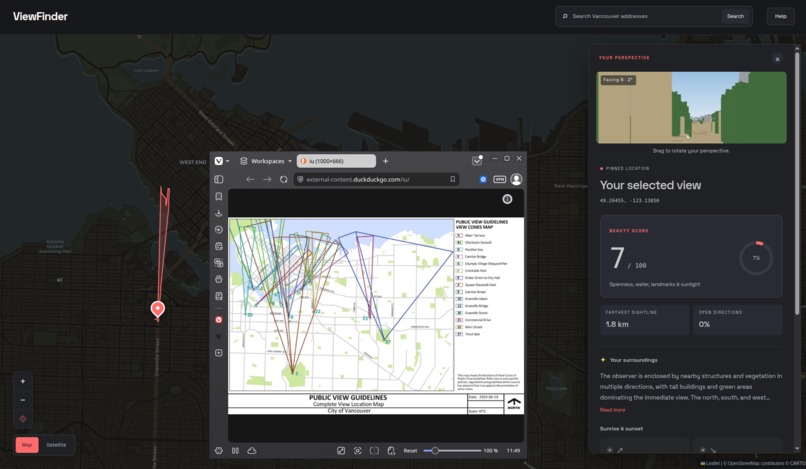
Task: Open the Translate side panel
Action: coord(218,263)
